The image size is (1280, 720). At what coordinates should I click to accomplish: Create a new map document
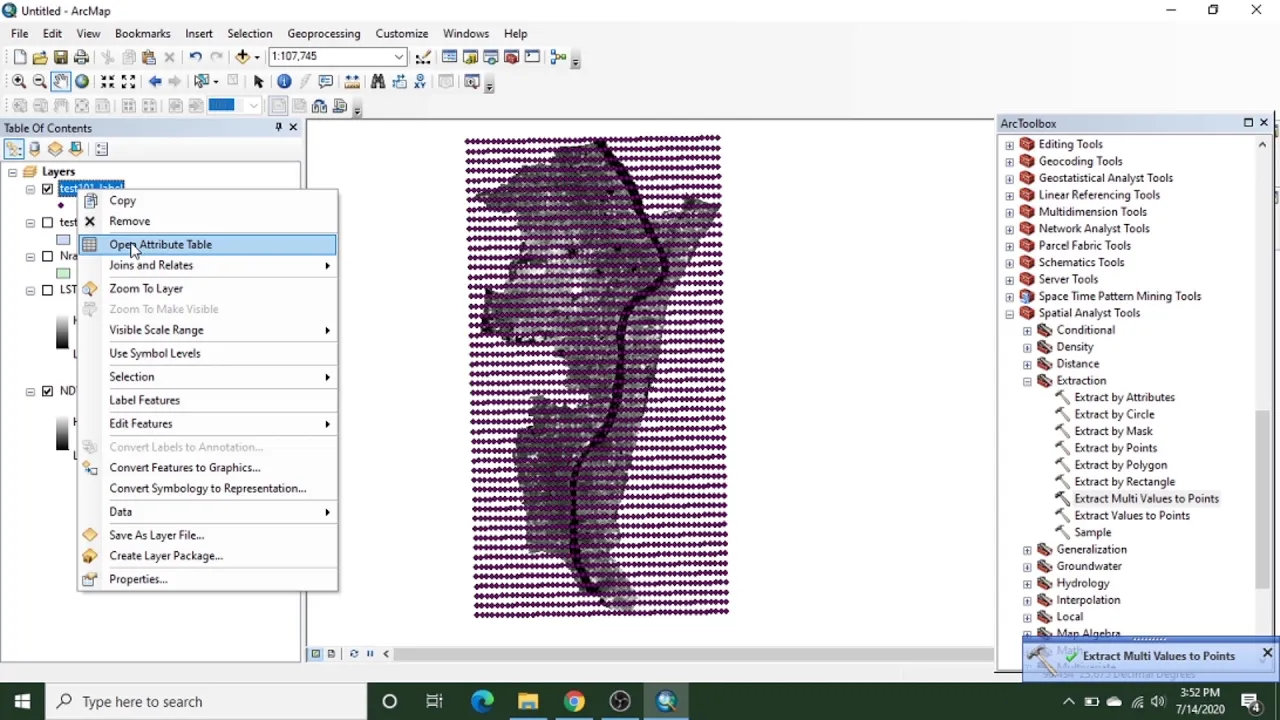(x=19, y=57)
